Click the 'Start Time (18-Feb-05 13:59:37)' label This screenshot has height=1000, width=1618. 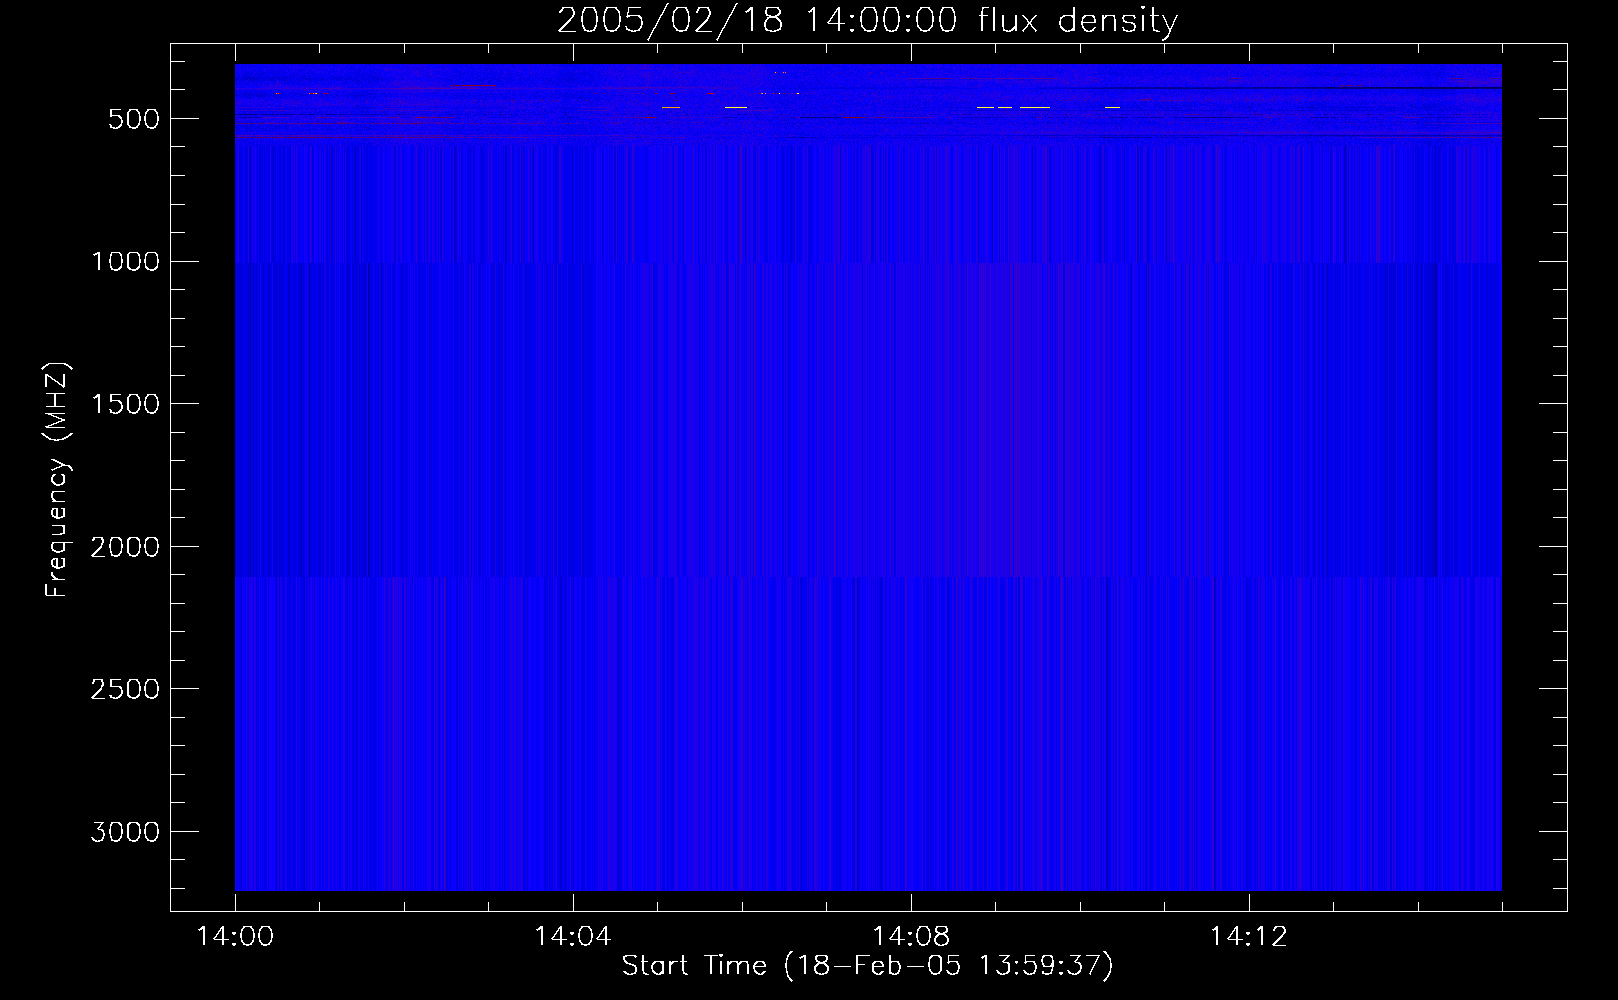pyautogui.click(x=867, y=966)
